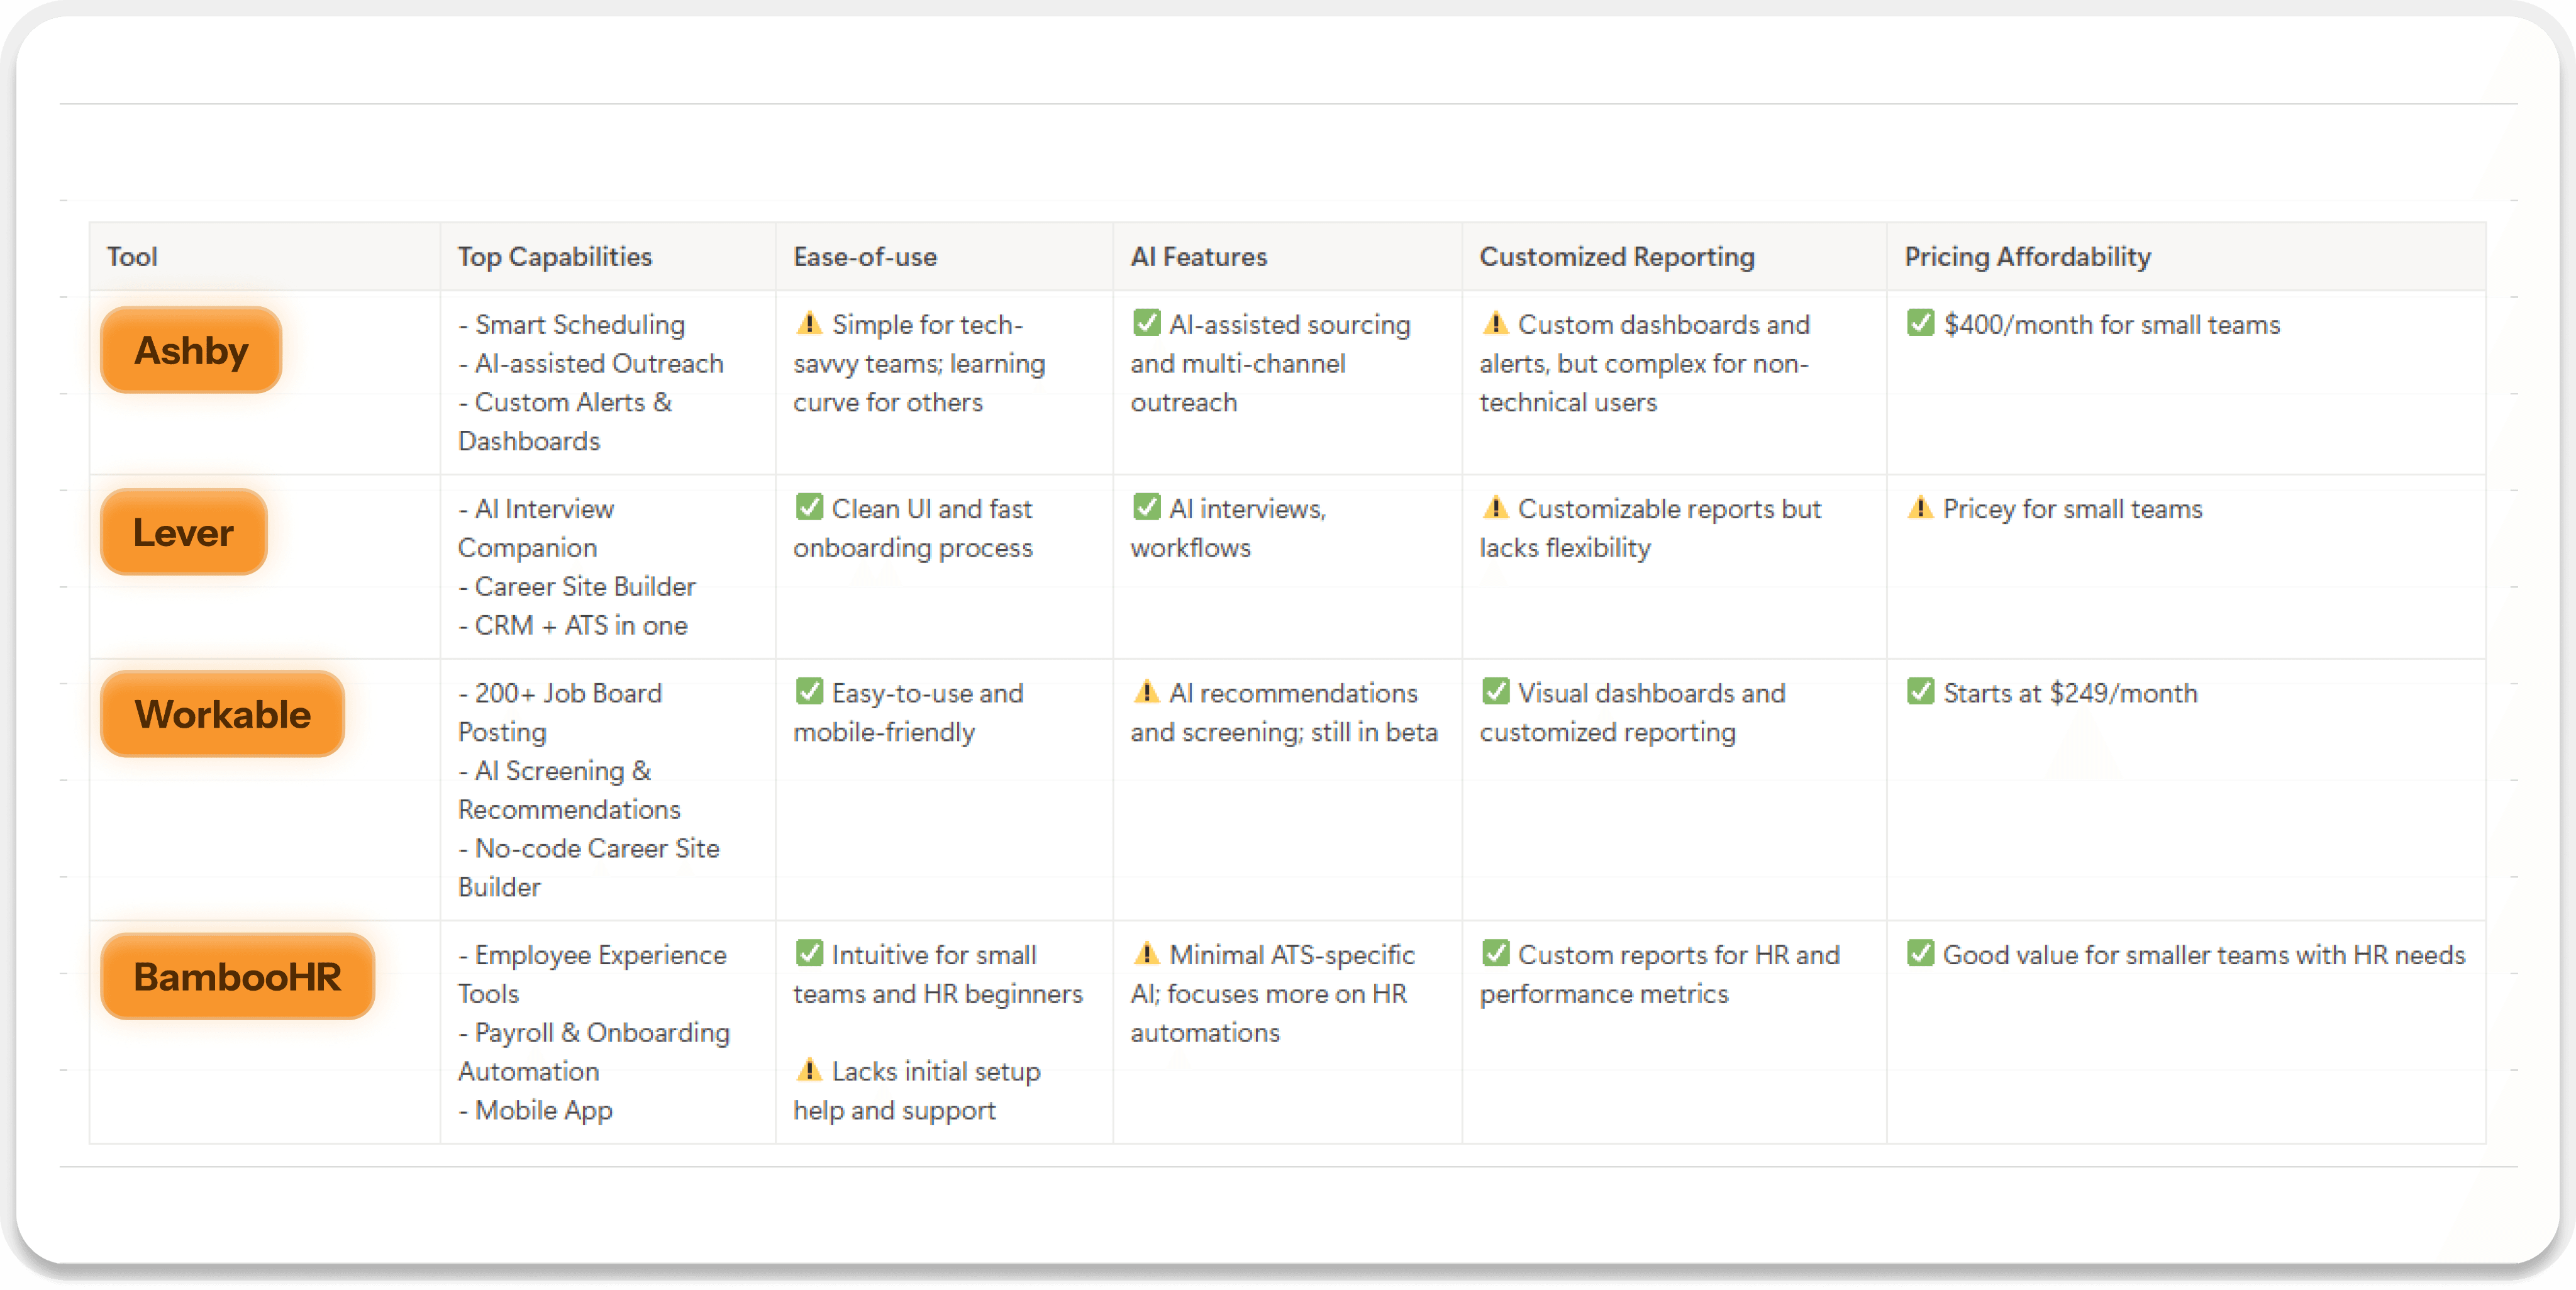
Task: Click warning icon next to 'Lacks initial setup help'
Action: coord(809,1070)
